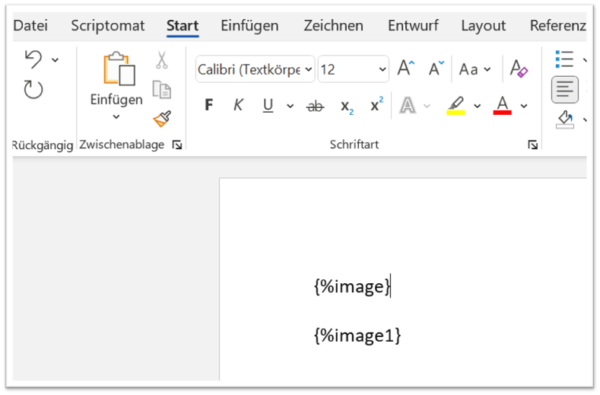Viewport: 600px width, 395px height.
Task: Increase font size with larger A icon
Action: [406, 69]
